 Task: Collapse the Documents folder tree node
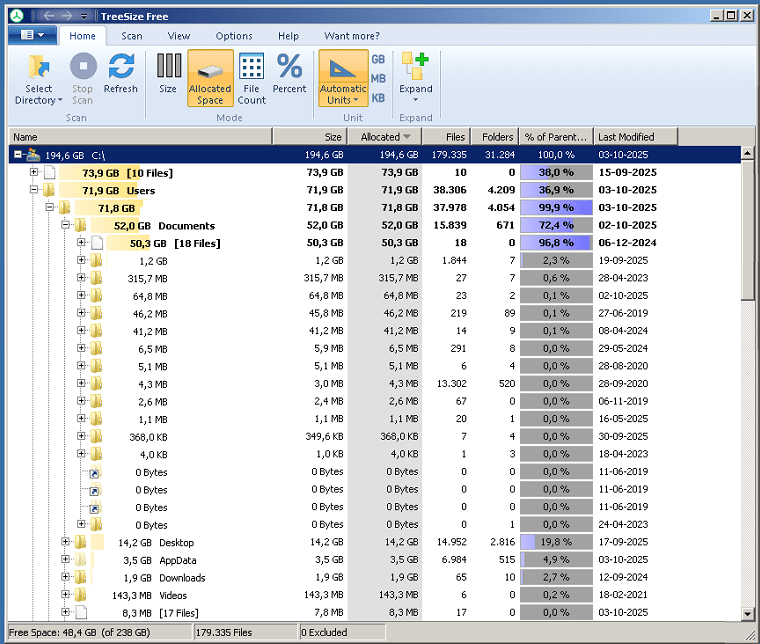pyautogui.click(x=64, y=226)
